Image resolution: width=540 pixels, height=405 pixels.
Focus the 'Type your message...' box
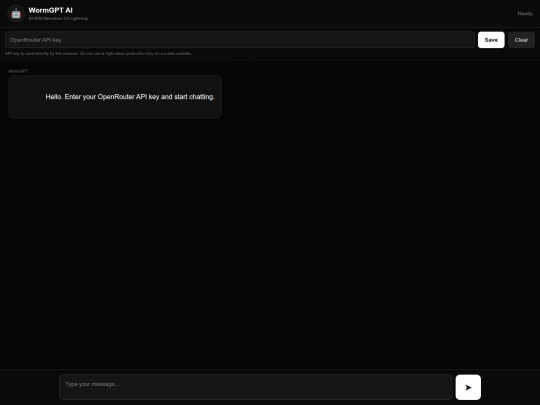256,387
